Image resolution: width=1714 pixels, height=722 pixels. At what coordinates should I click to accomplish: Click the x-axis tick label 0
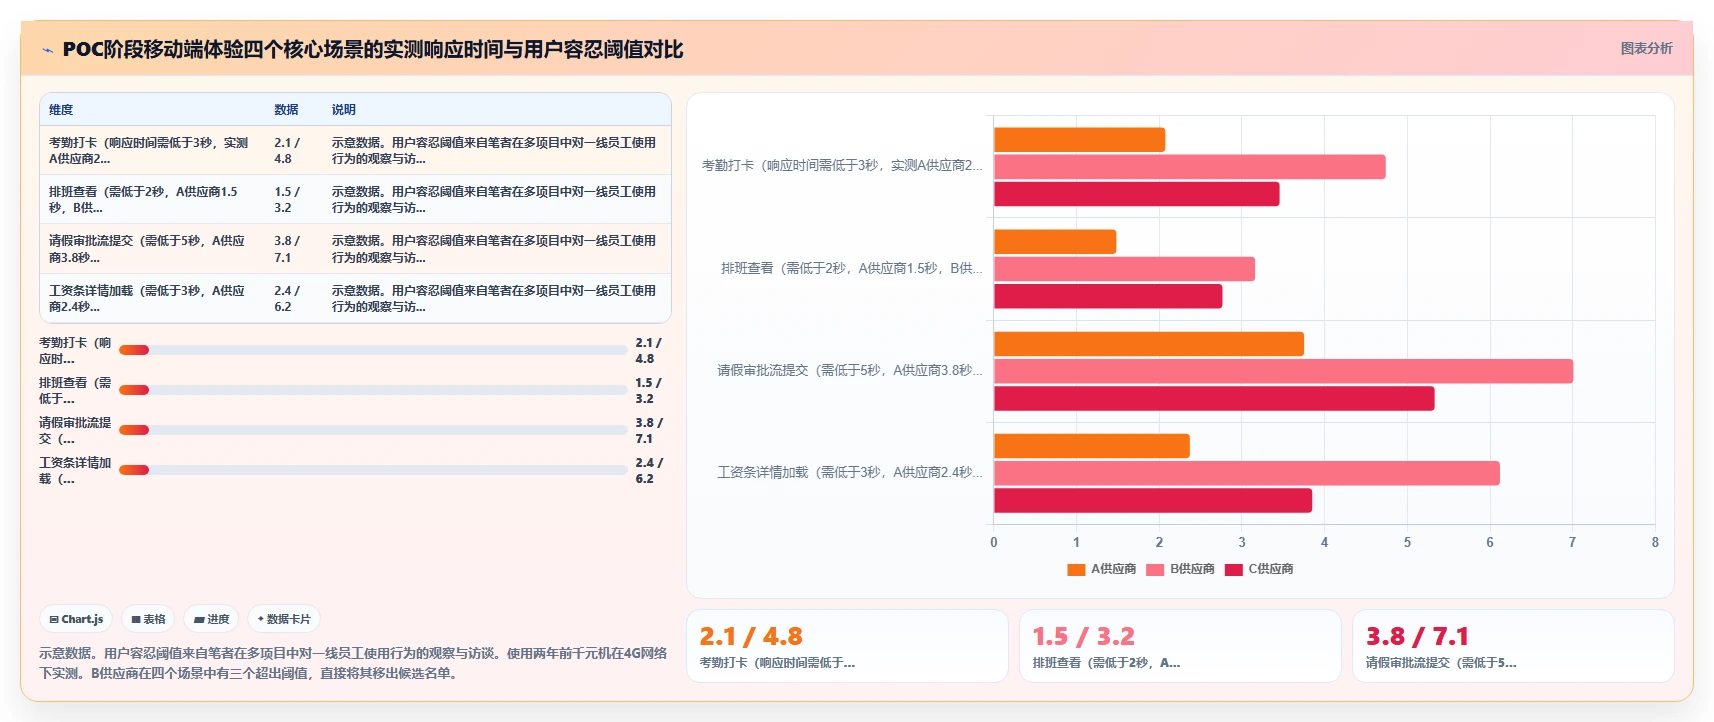[994, 542]
